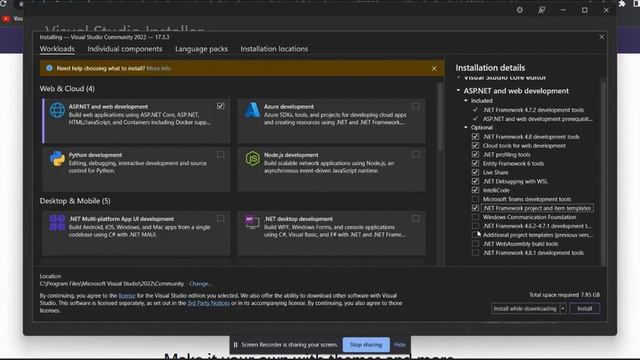Click the Installation details scrollbar
Viewport: 640px width, 360px height.
(603, 171)
